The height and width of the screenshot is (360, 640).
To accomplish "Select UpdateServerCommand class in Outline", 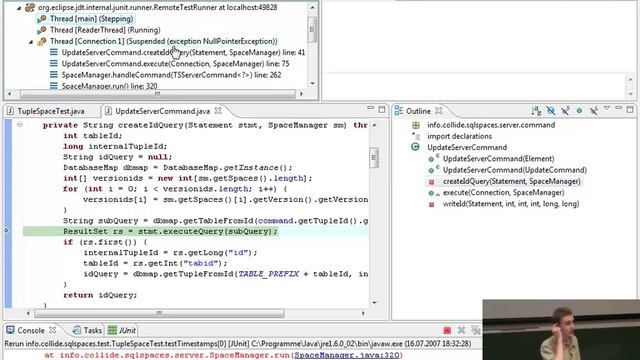I will 467,147.
